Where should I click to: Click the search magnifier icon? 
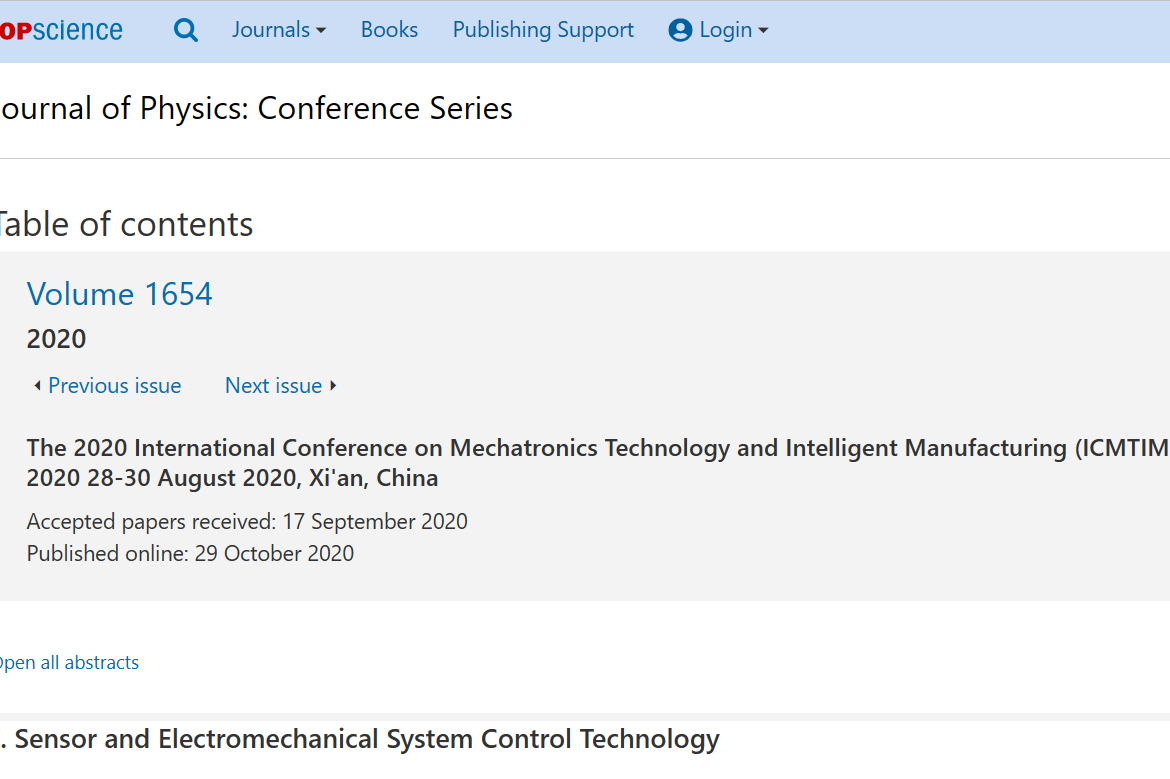coord(186,30)
